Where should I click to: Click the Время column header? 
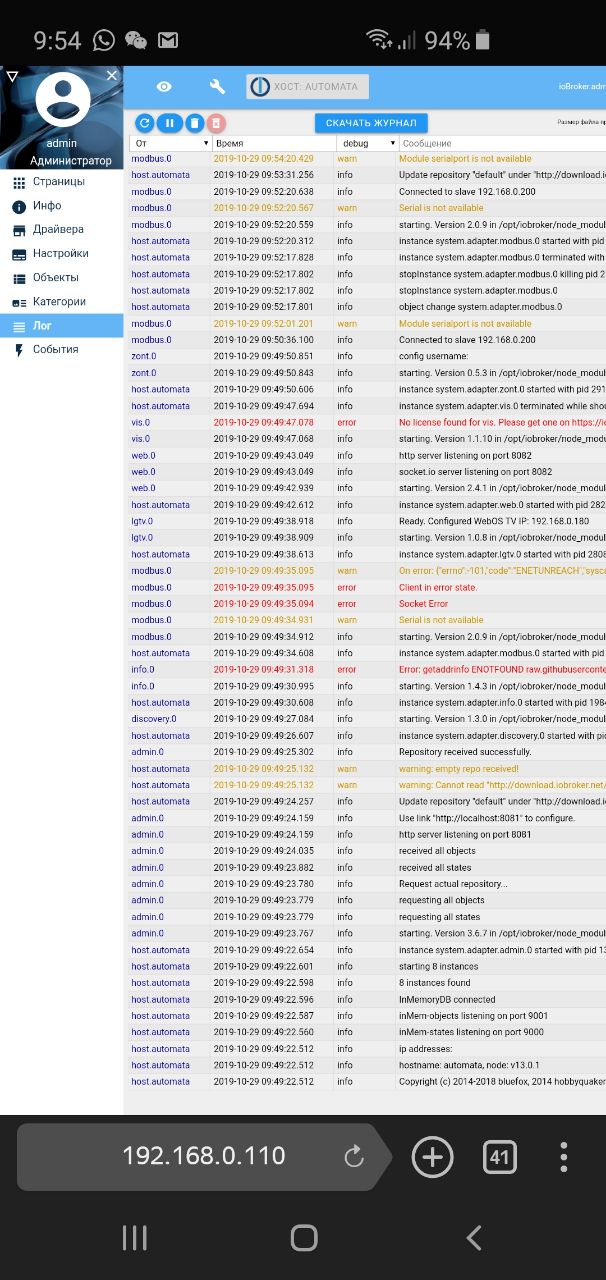tap(272, 144)
